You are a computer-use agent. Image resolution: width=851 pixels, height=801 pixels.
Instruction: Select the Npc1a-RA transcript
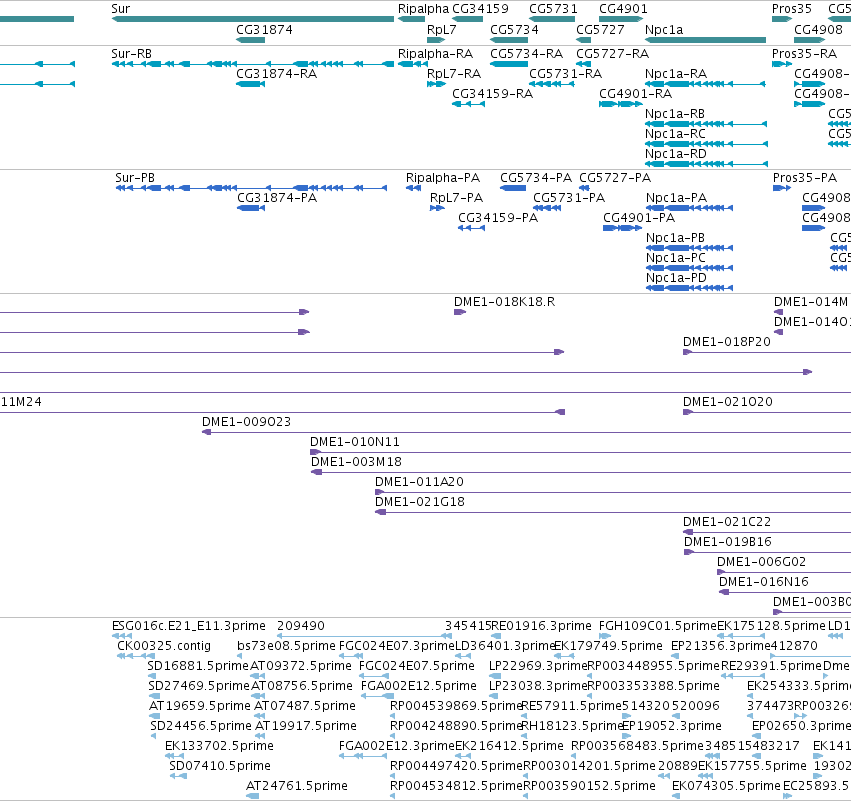coord(706,84)
